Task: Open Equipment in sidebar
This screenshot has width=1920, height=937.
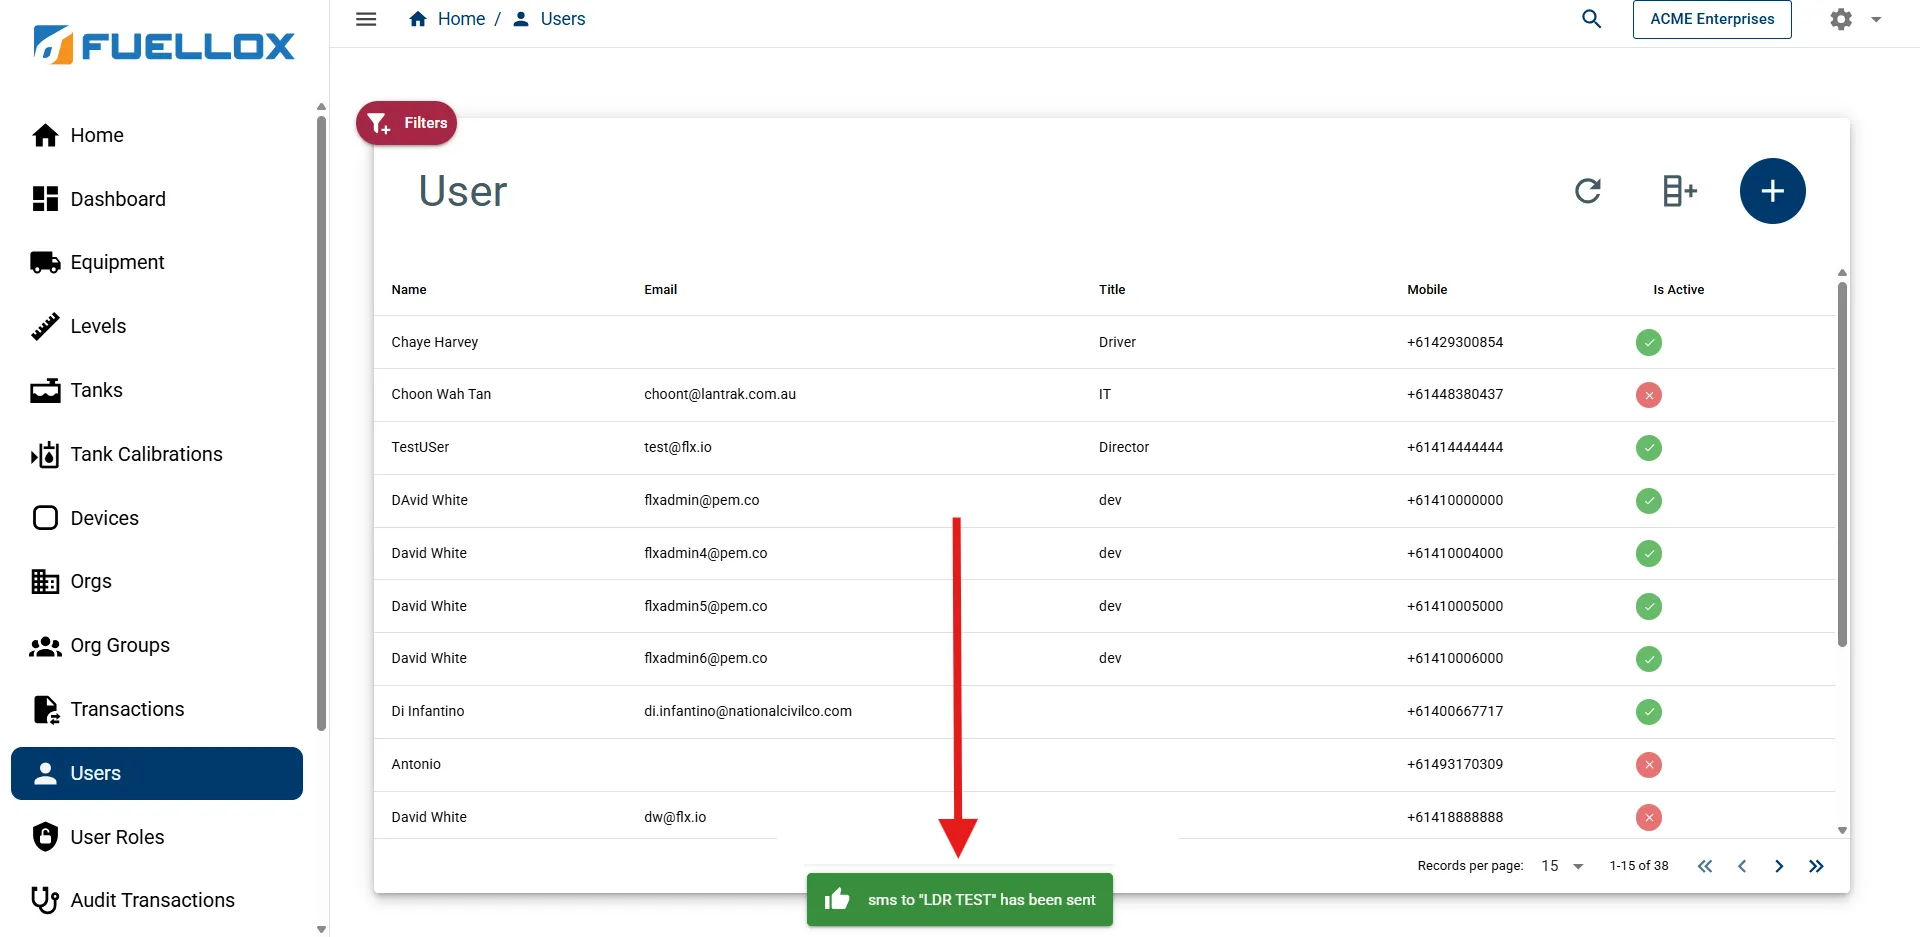Action: point(157,262)
